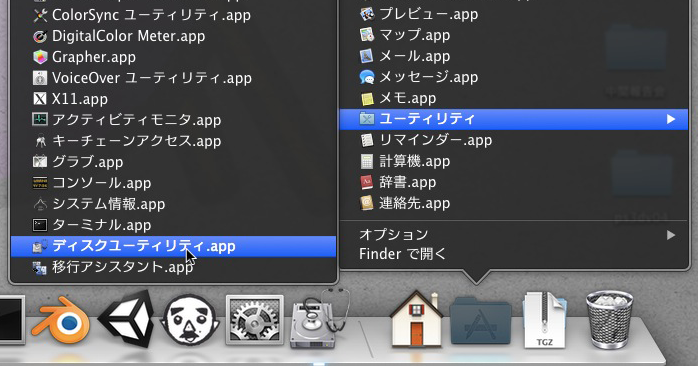Viewport: 698px width, 366px height.
Task: Click the DigitalColor Meter.app icon
Action: coord(40,36)
